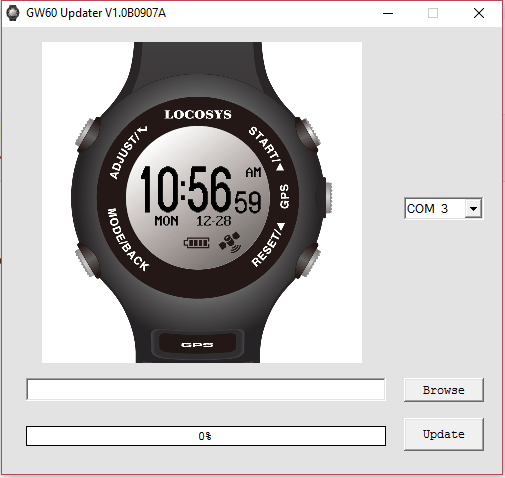Select the COM 3 combo box field
The image size is (505, 478).
[x=443, y=209]
